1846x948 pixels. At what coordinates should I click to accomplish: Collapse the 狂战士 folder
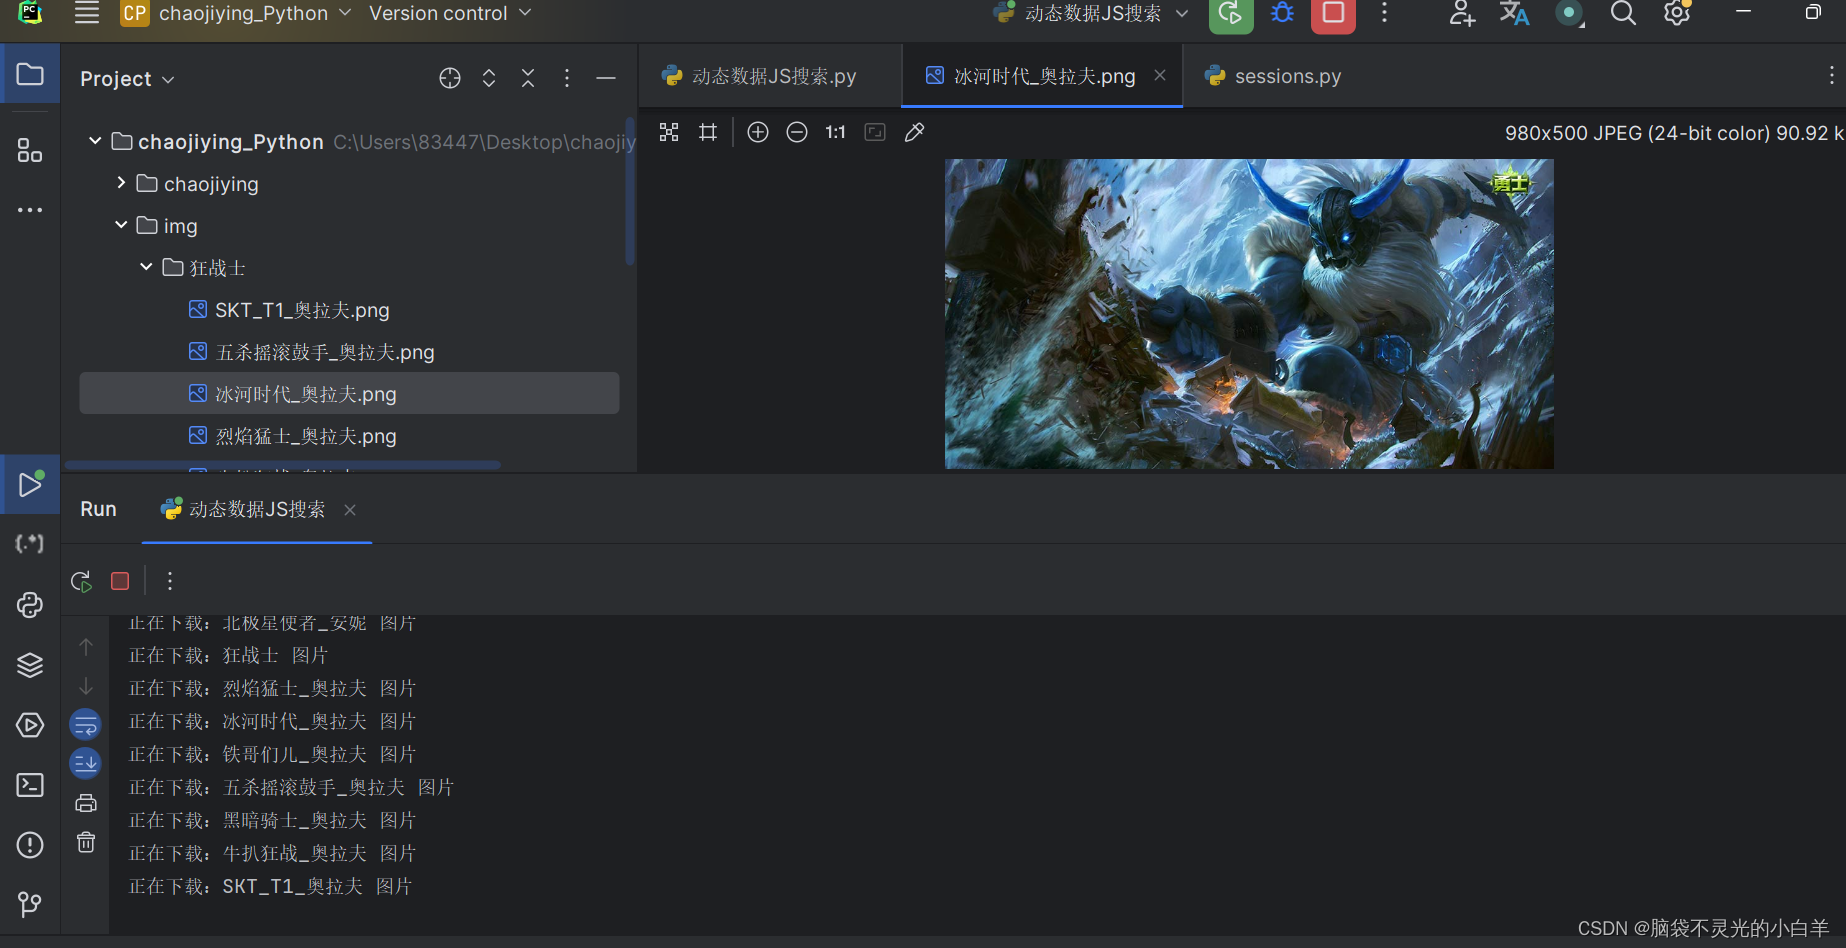pos(146,267)
